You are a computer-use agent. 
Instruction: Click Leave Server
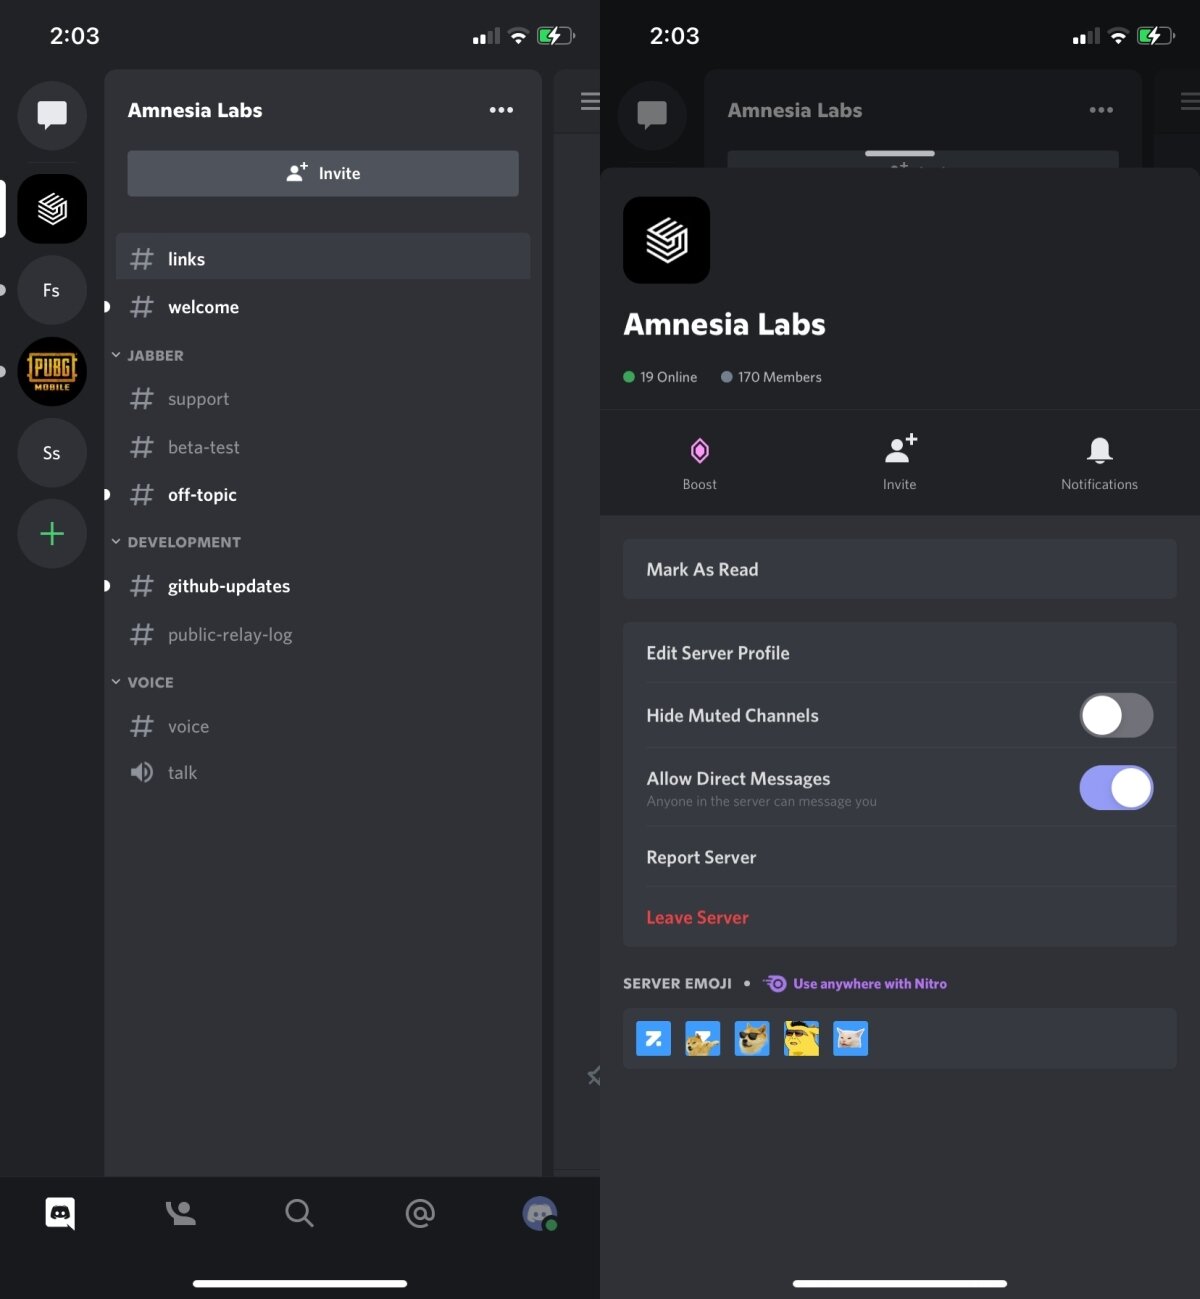697,917
